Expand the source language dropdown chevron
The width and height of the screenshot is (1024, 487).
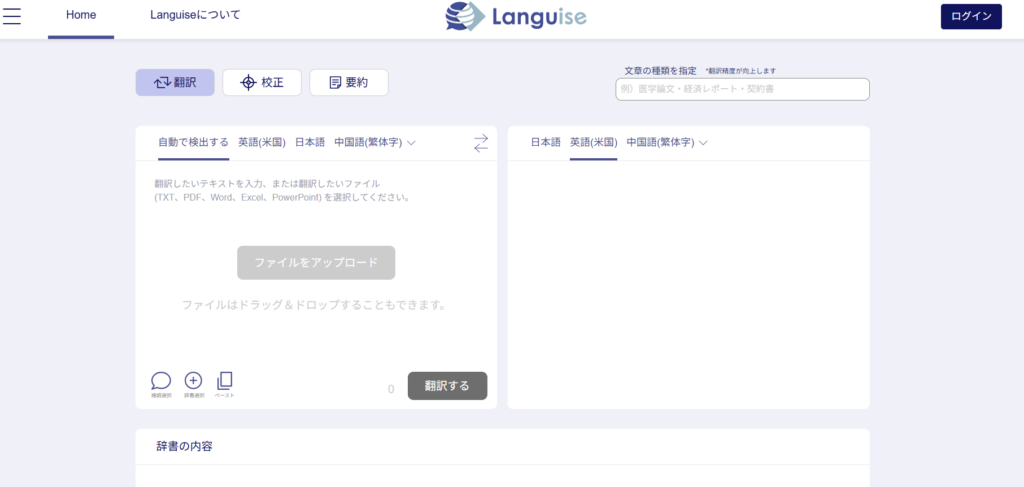411,143
